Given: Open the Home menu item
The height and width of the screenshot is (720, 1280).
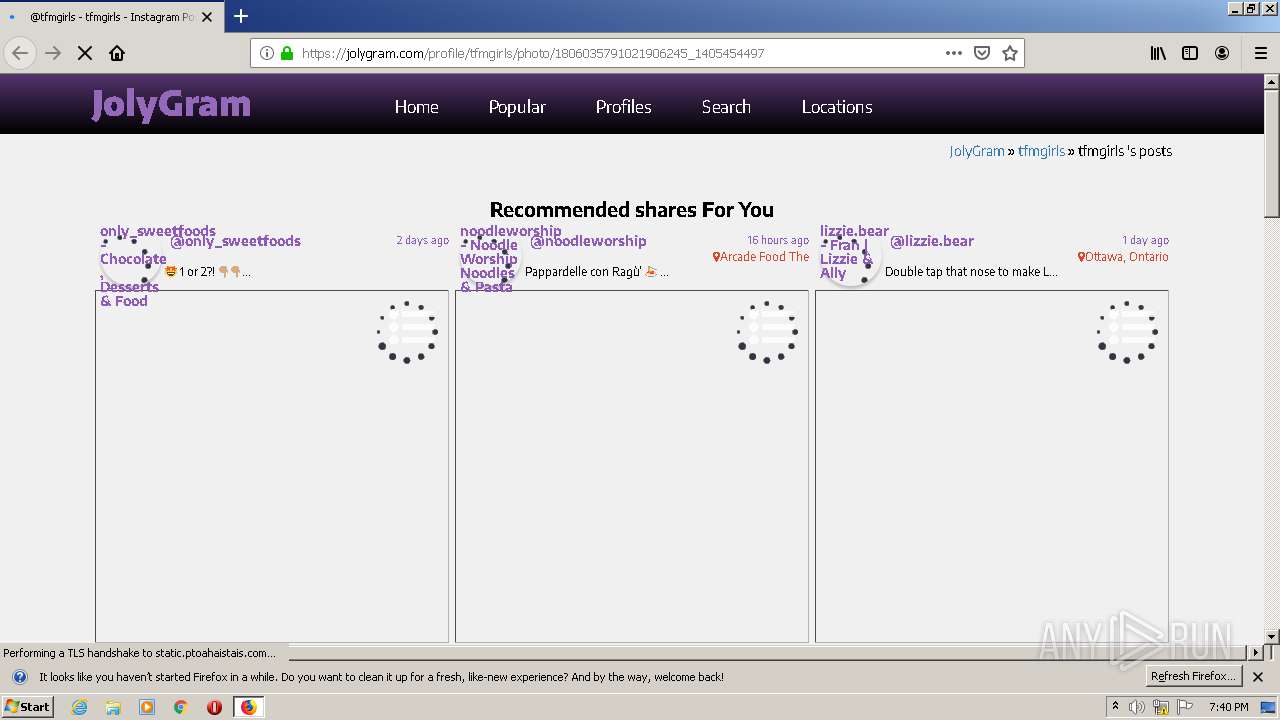Looking at the screenshot, I should pos(416,107).
